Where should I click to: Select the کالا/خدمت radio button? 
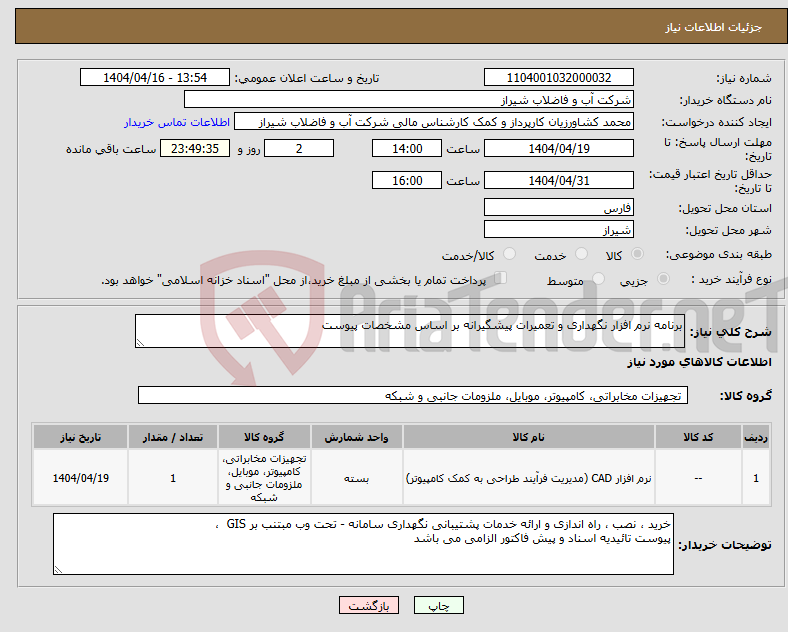click(x=510, y=254)
